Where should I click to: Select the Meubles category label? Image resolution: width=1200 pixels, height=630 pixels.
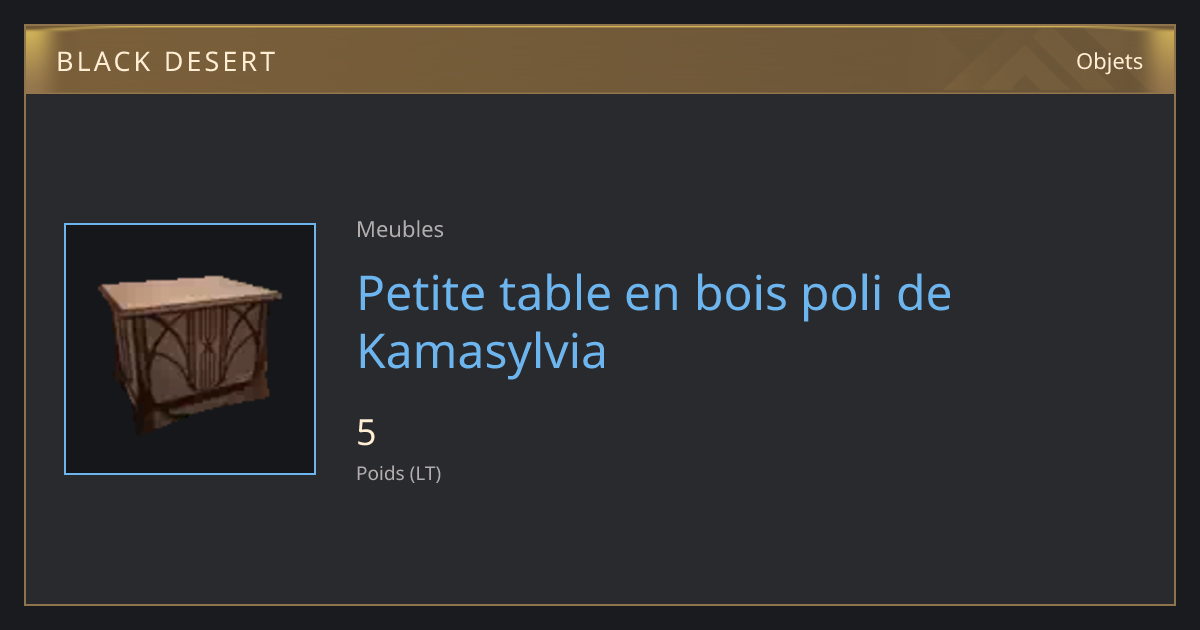coord(400,229)
